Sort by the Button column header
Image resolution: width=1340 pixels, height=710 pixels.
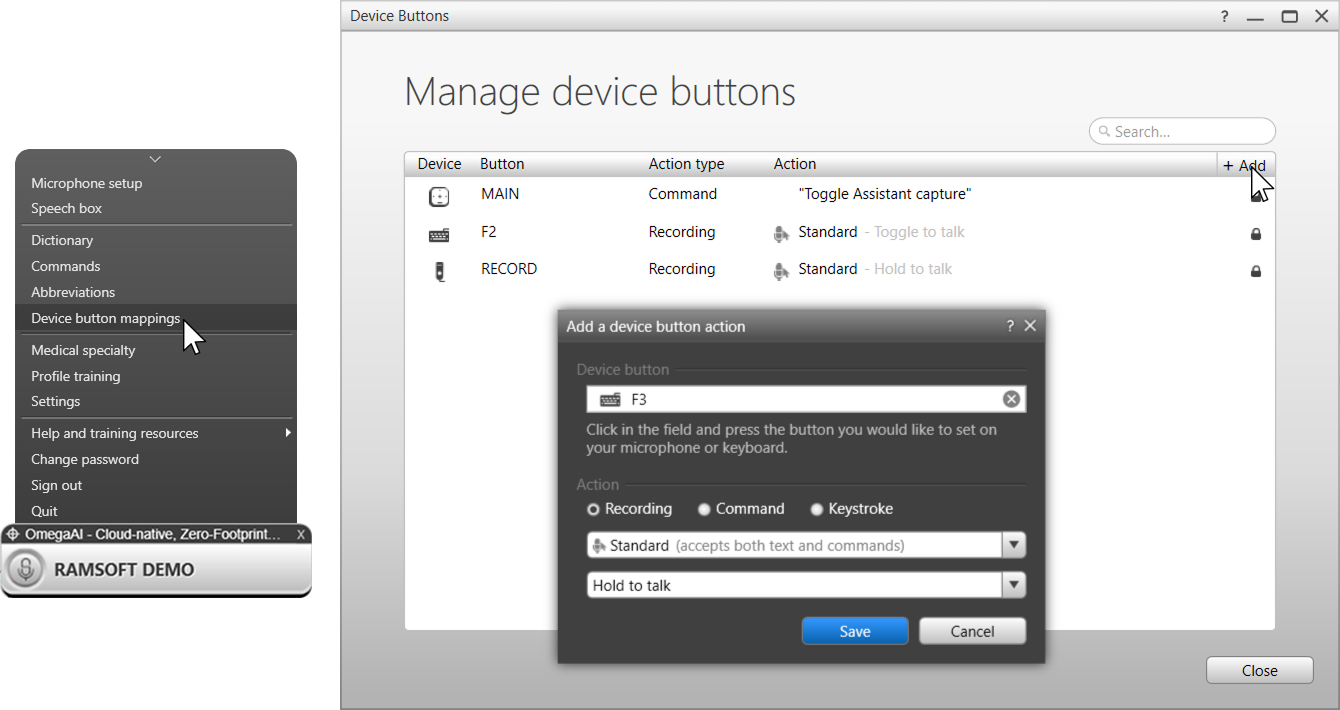pyautogui.click(x=502, y=164)
